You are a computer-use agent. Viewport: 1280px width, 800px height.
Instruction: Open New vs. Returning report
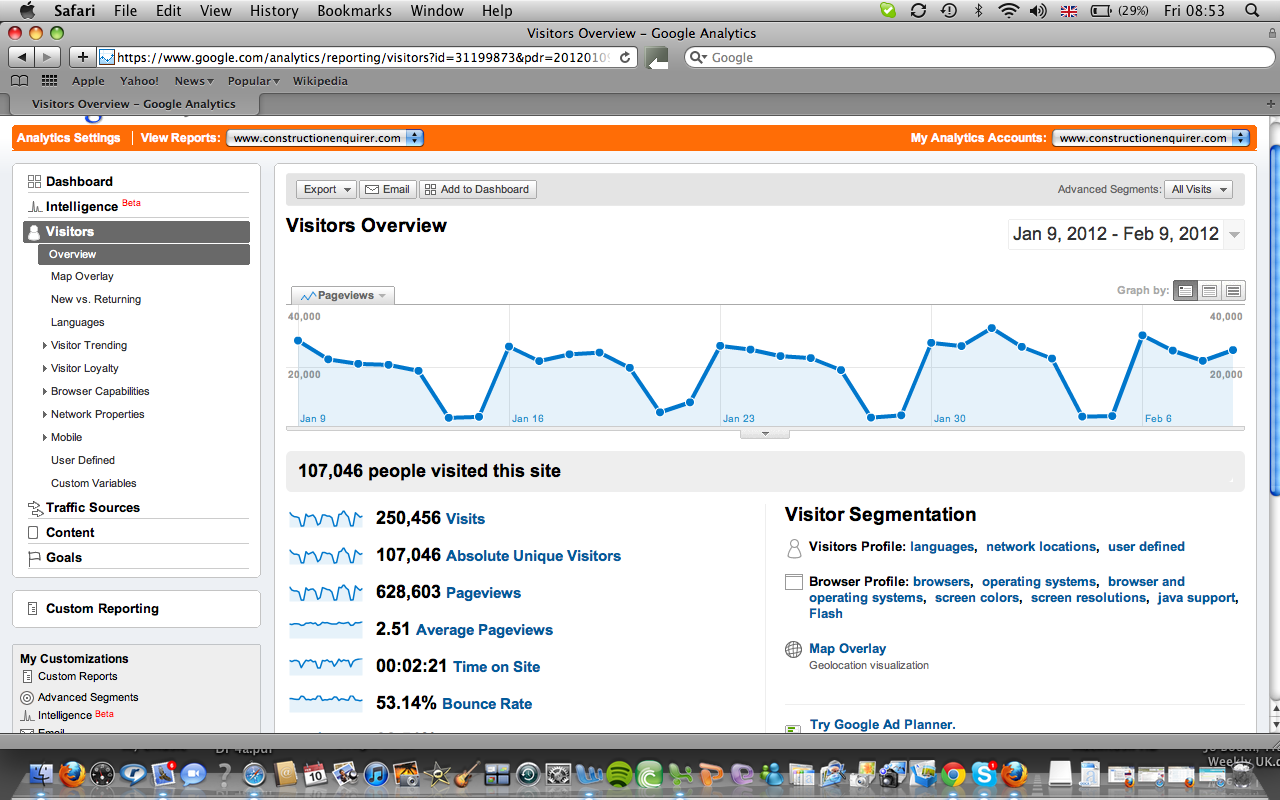click(x=96, y=300)
